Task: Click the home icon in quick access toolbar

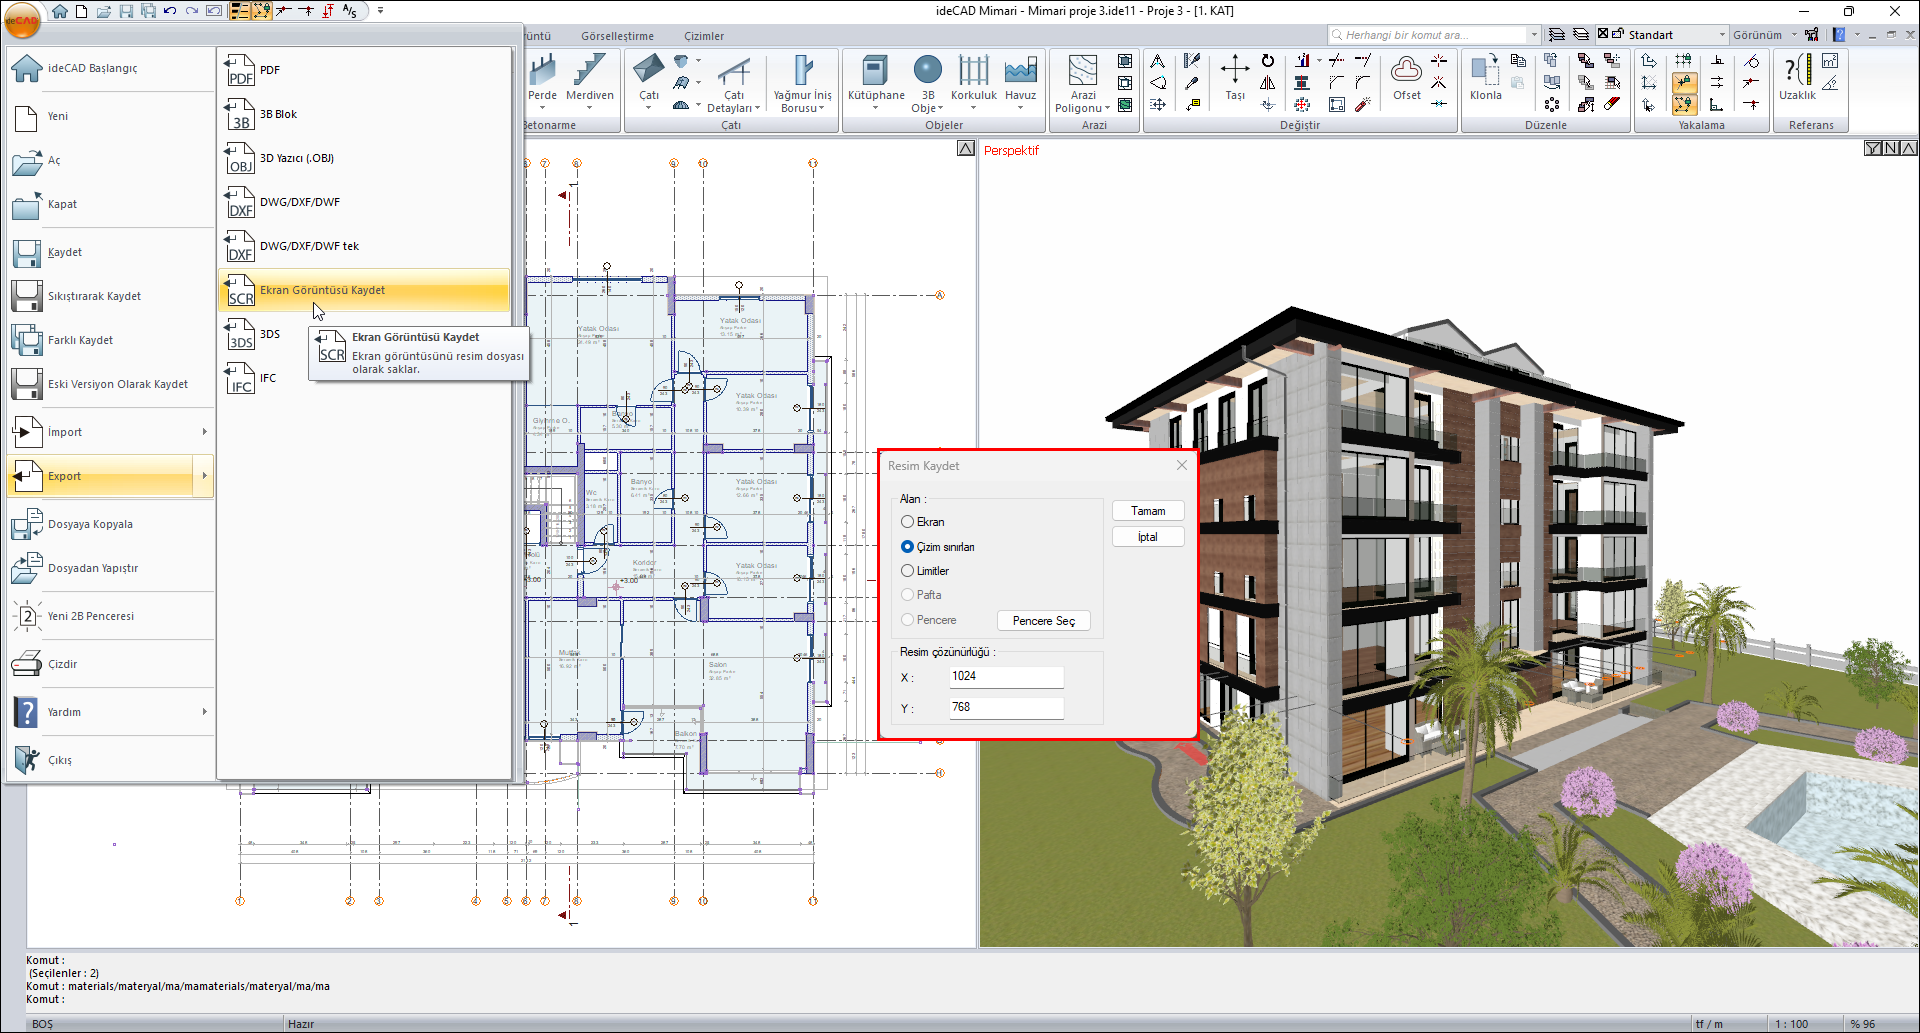Action: (60, 11)
